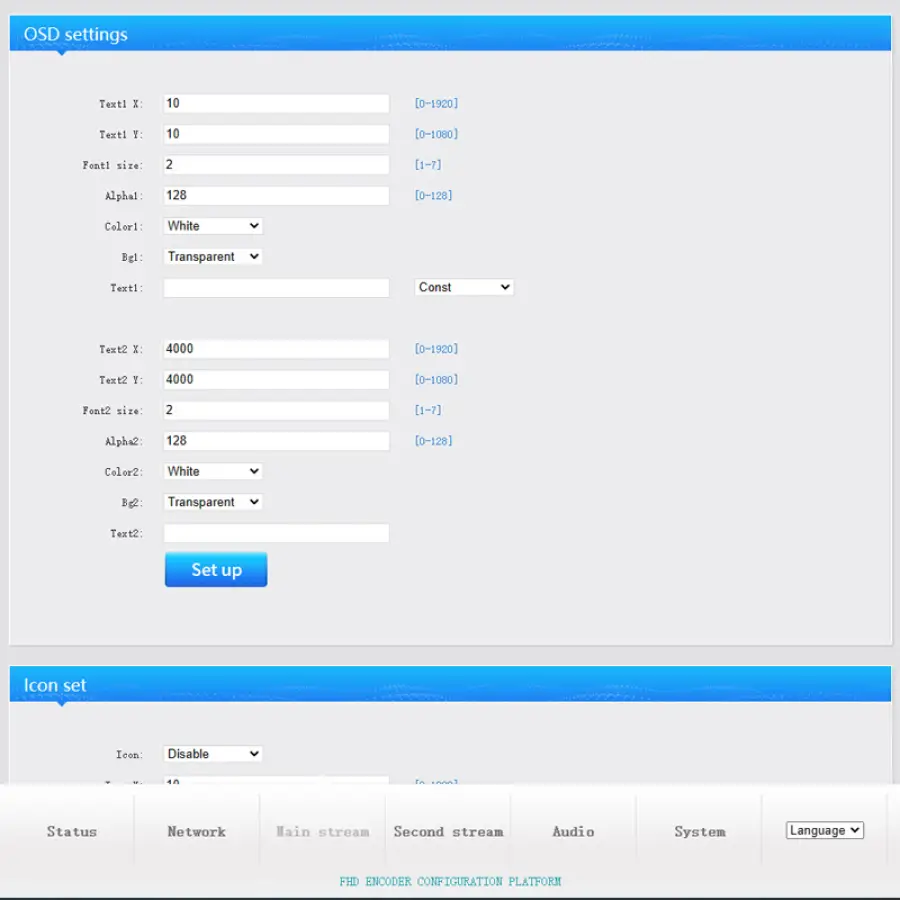Click the Text2 X input field

276,349
